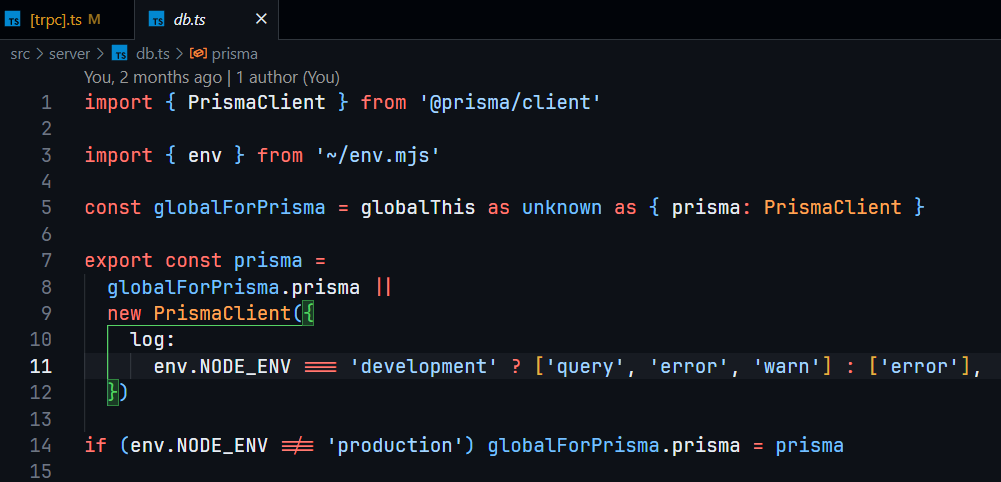Click the prisma variable symbol icon in the breadcrumb

point(198,53)
